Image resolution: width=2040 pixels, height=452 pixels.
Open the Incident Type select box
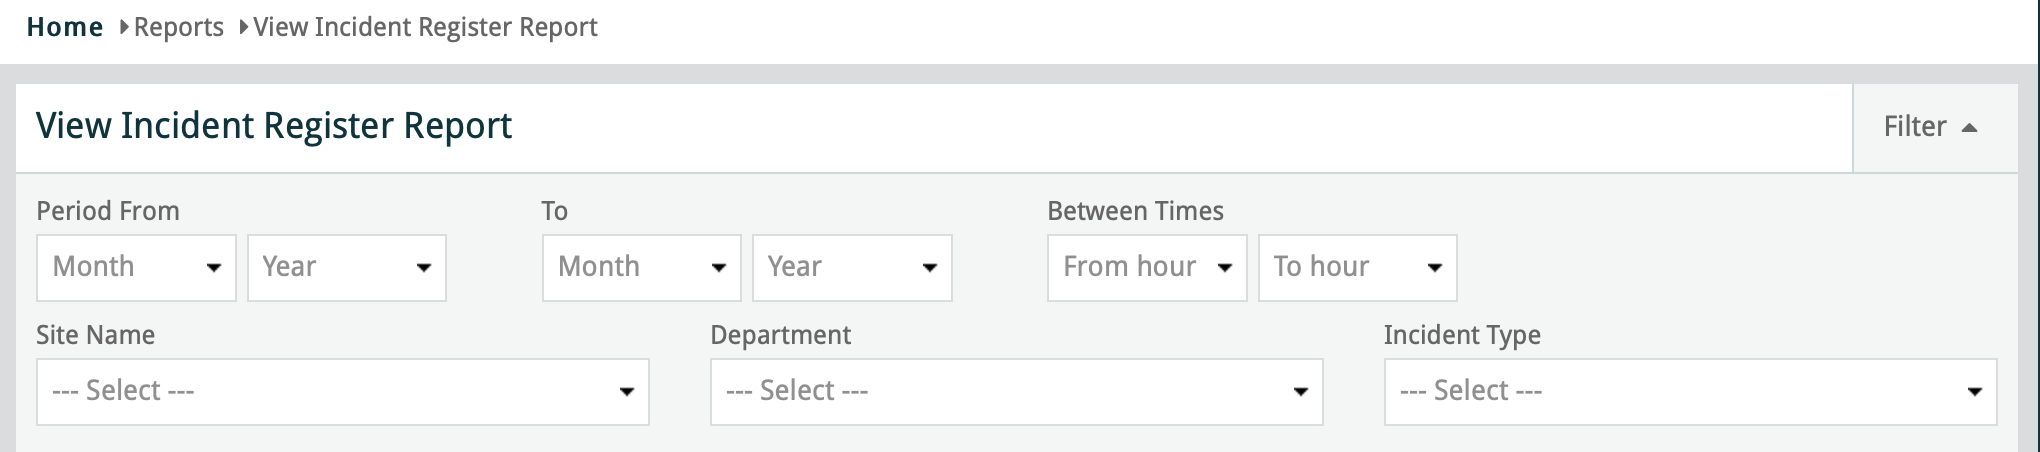tap(1690, 391)
